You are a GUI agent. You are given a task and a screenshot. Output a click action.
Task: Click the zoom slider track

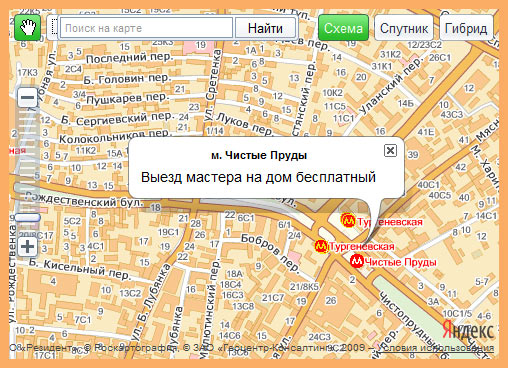27,160
